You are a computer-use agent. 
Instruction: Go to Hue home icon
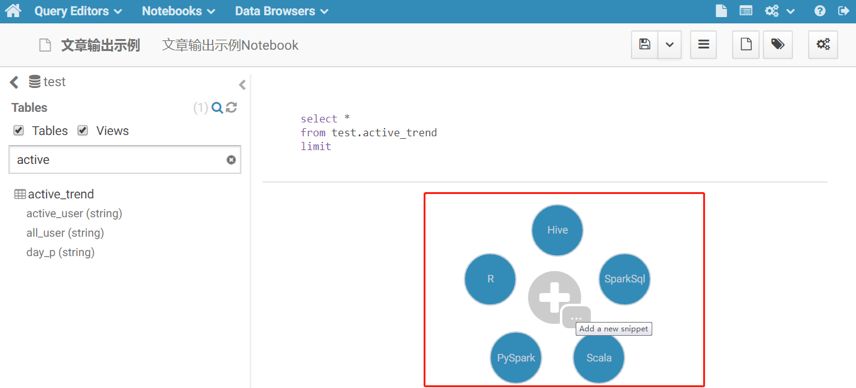coord(13,11)
